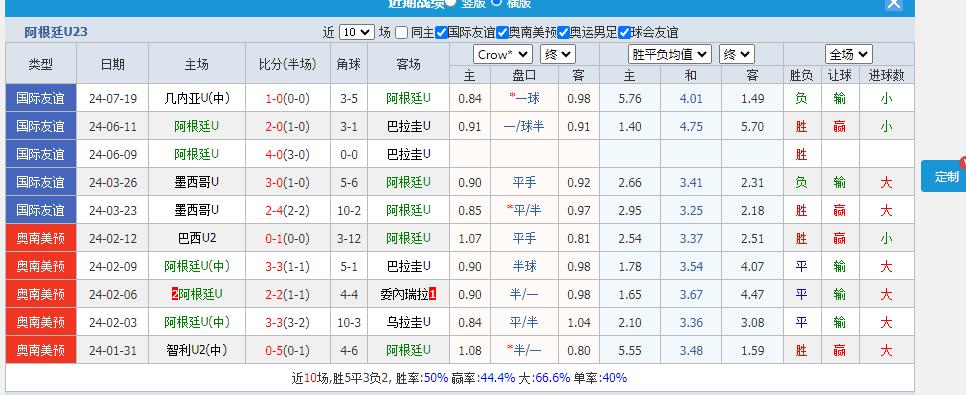Open the match count dropdown showing 10
Screen dimensions: 966x395
pos(357,32)
